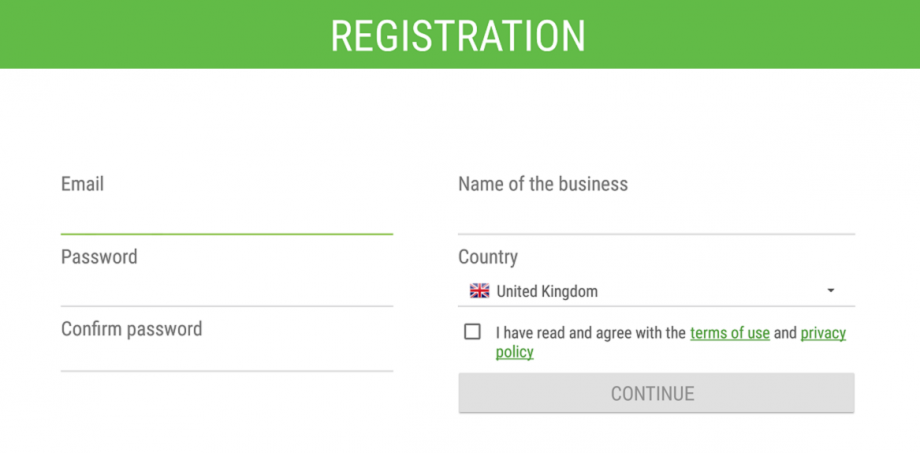Viewport: 920px width, 453px height.
Task: Click the CONTINUE button
Action: tap(657, 393)
